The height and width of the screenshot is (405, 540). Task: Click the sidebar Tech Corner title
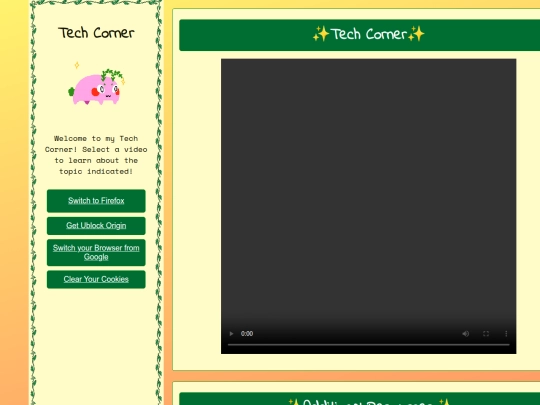(x=96, y=33)
